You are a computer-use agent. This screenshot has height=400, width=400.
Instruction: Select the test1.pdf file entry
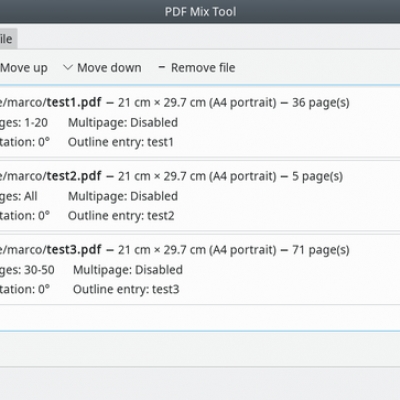click(200, 122)
